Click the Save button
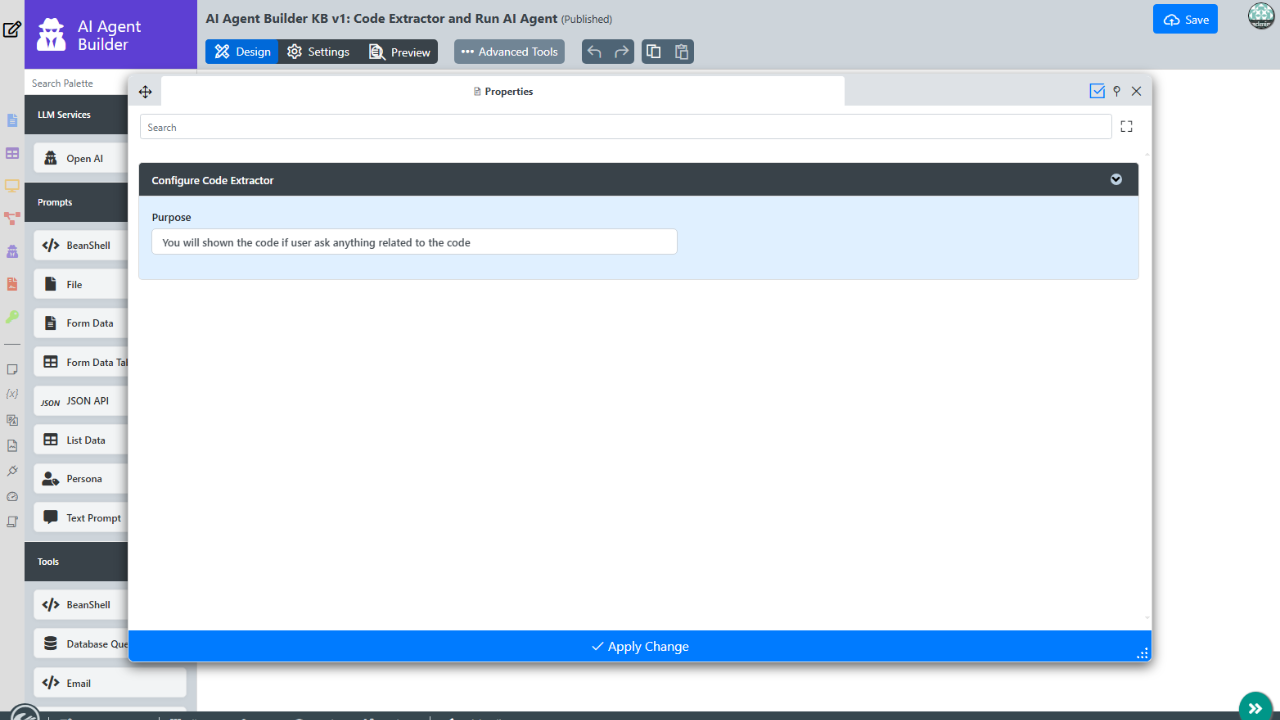Screen dimensions: 1280x720 click(x=1185, y=20)
